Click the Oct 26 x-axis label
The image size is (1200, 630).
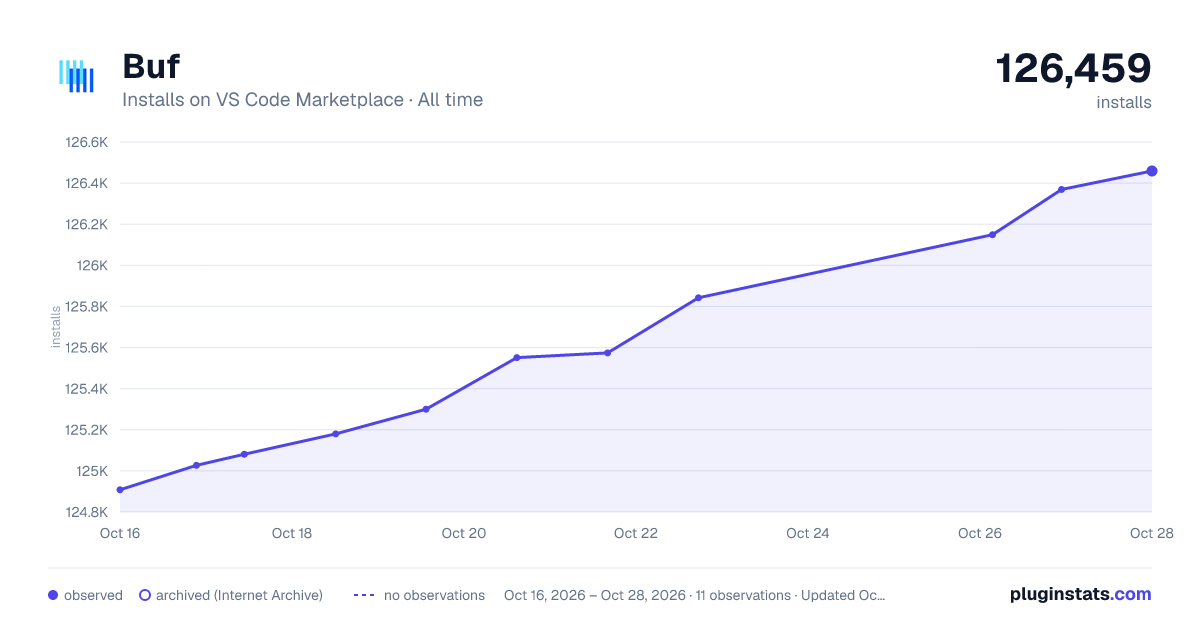coord(980,533)
